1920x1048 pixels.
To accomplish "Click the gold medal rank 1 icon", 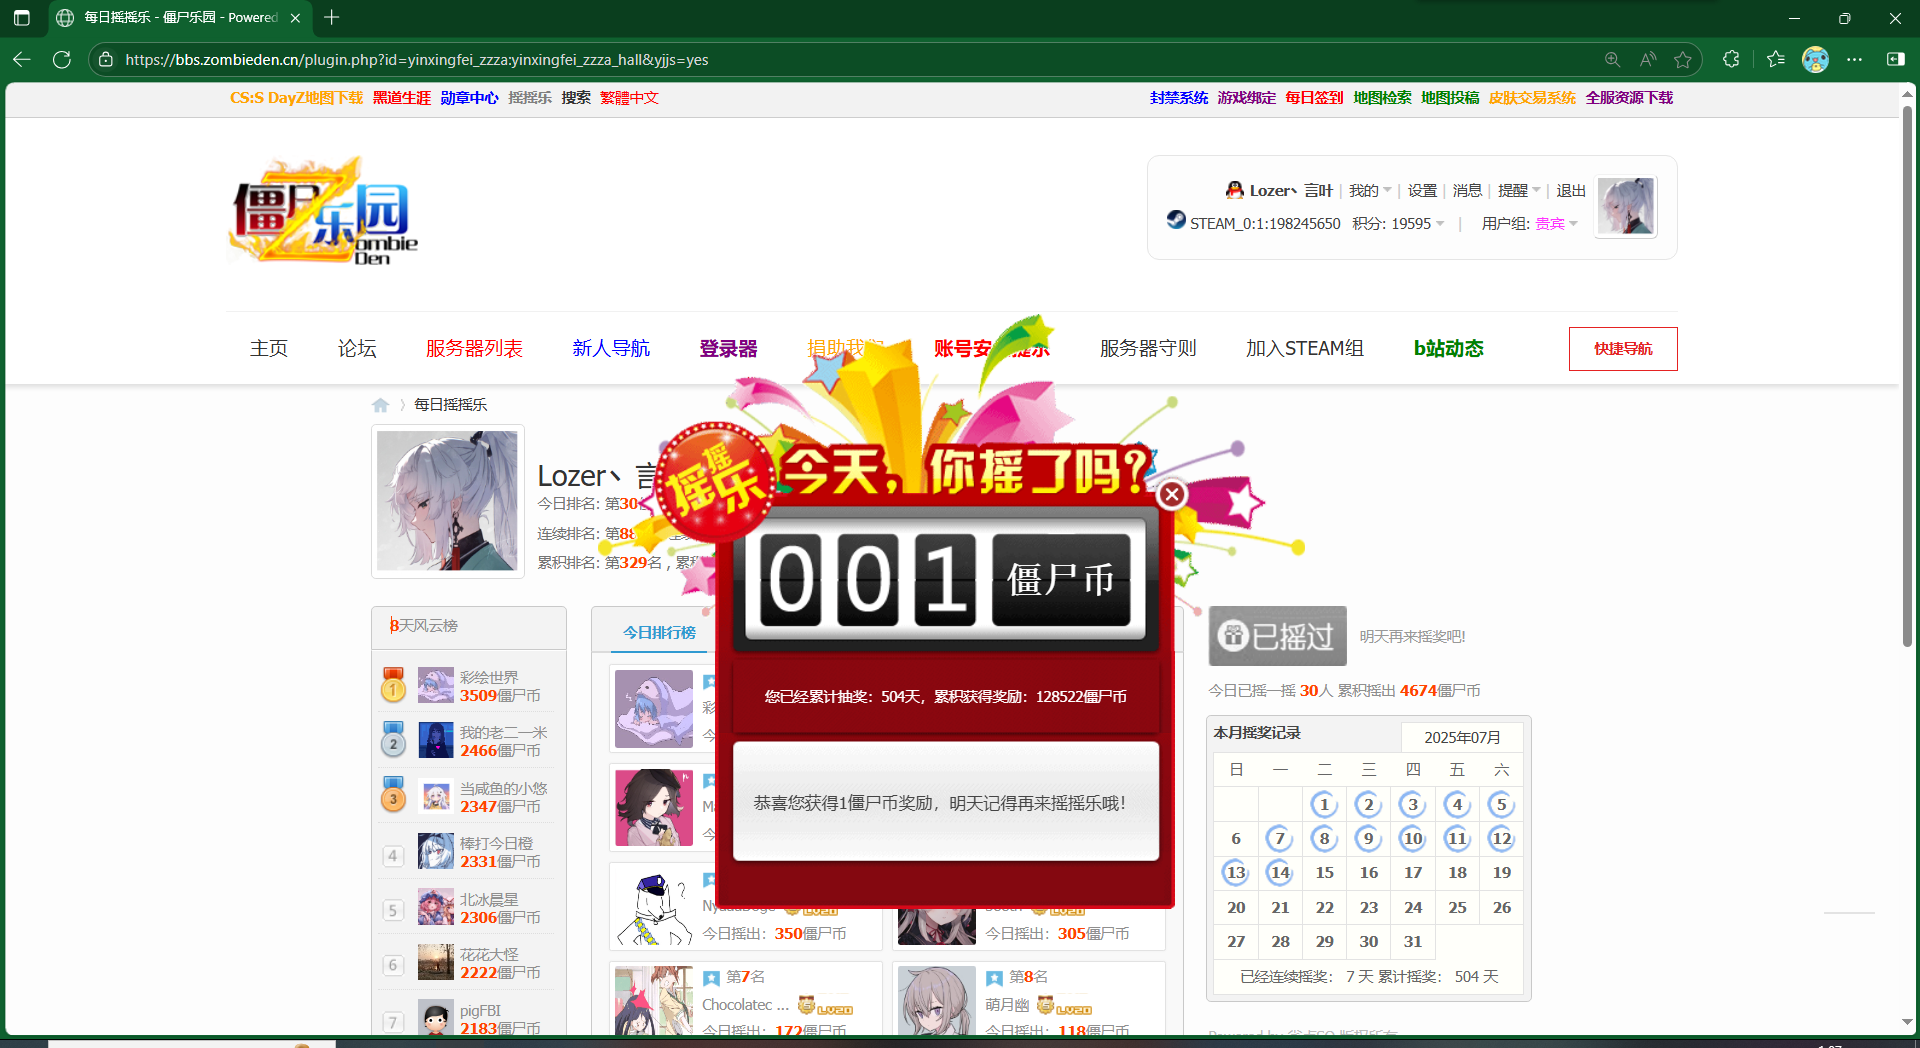I will (x=393, y=686).
